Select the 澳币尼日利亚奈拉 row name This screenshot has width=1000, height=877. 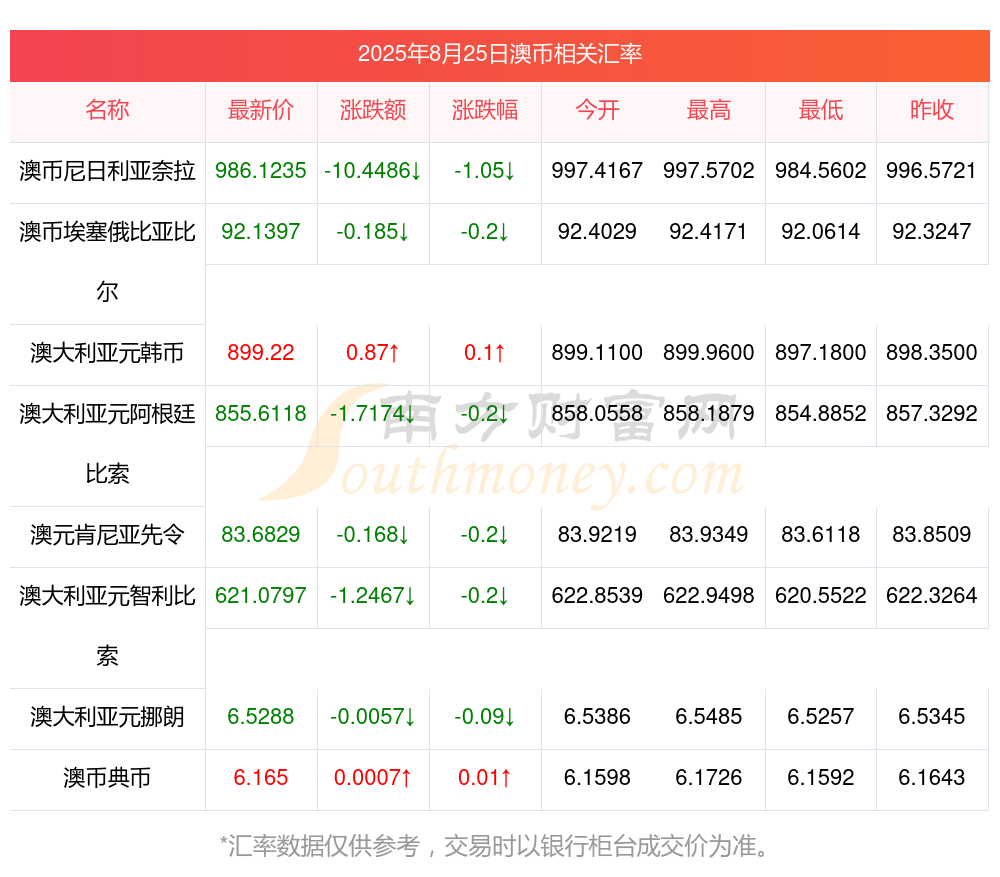(x=107, y=171)
